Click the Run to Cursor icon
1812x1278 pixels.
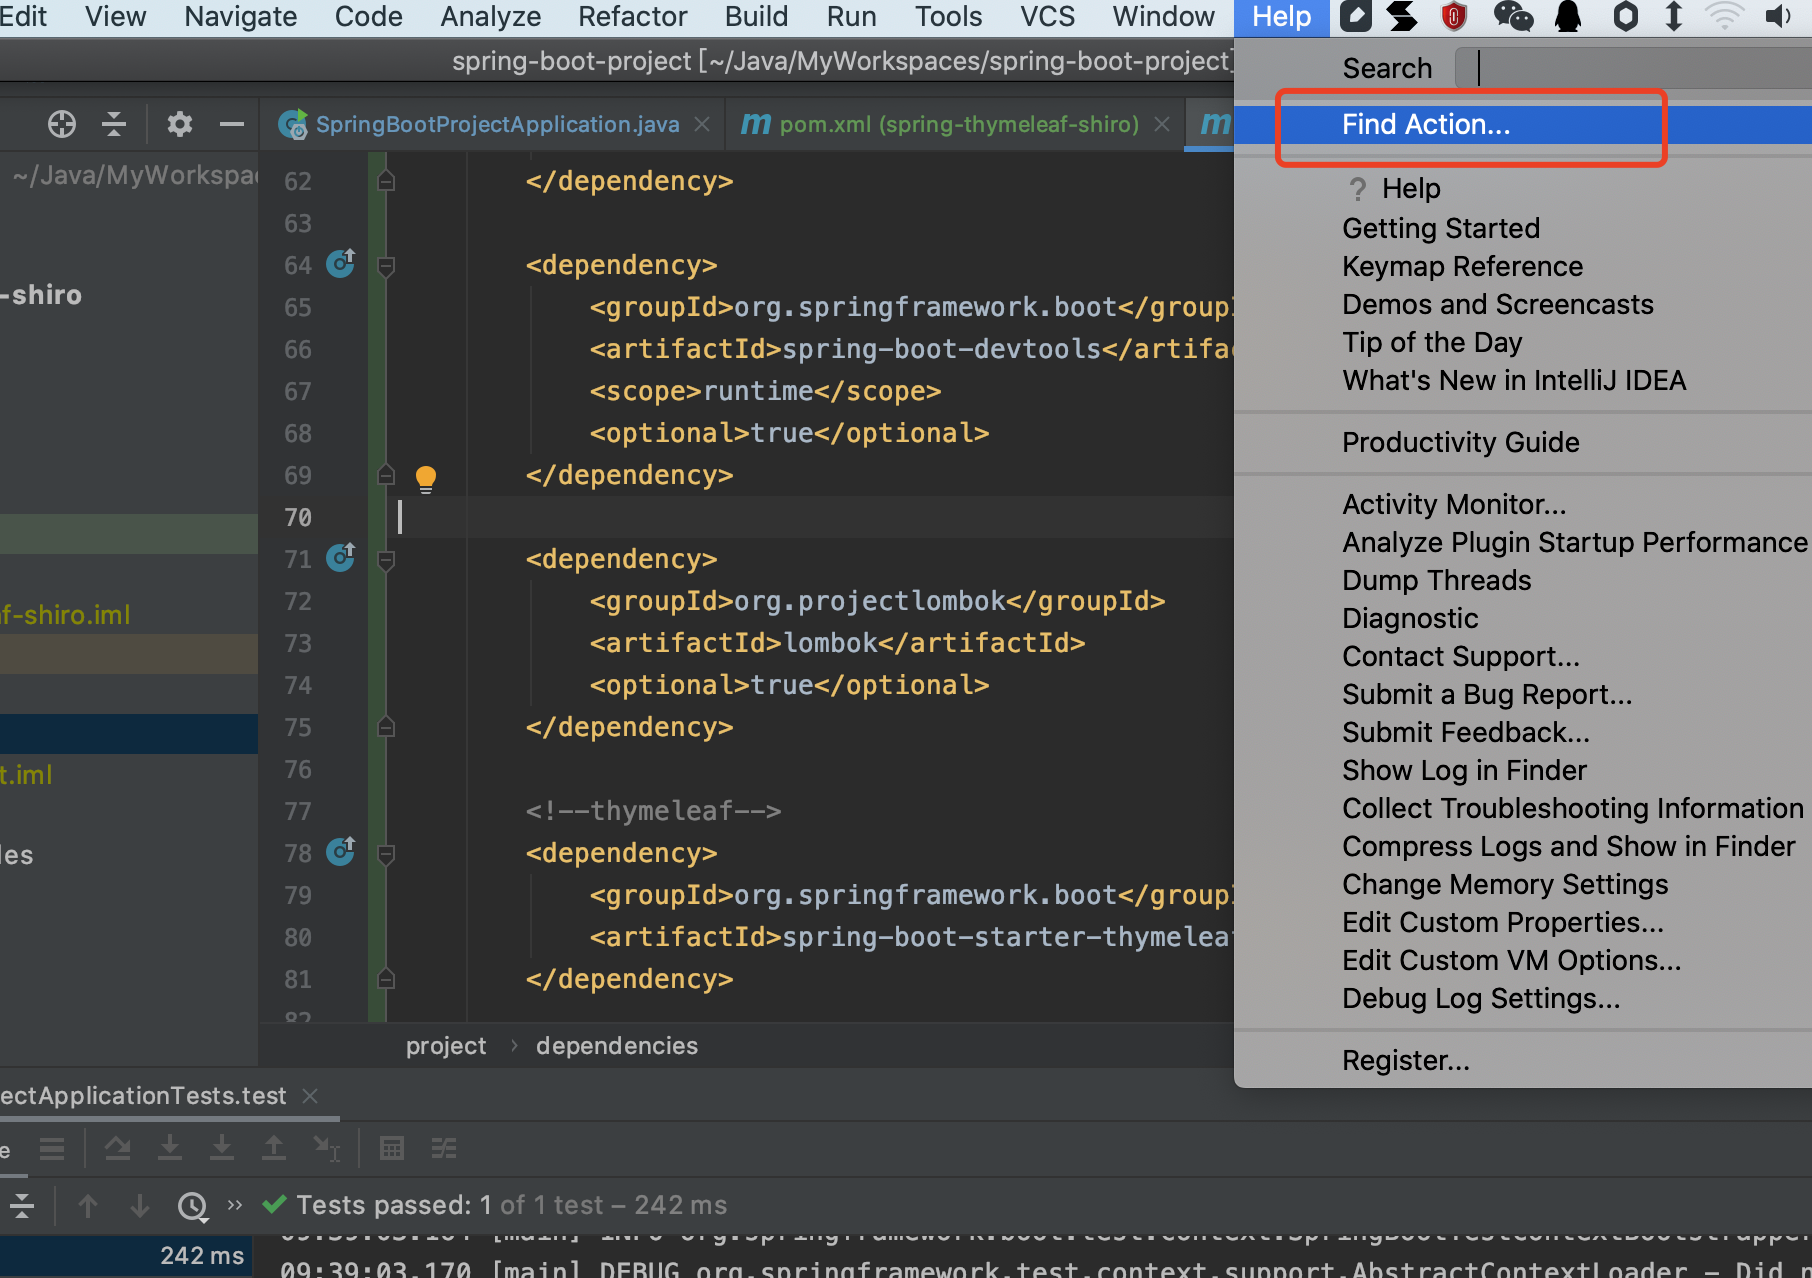click(x=326, y=1148)
